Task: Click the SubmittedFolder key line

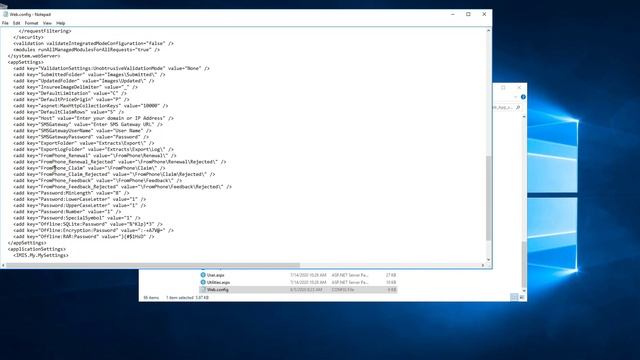Action: click(89, 75)
